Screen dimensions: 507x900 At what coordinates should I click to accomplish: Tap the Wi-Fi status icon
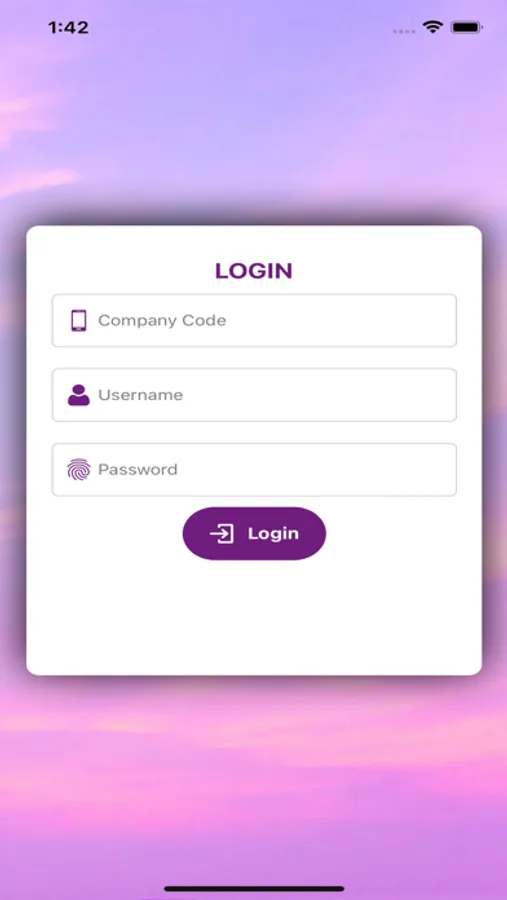point(432,27)
